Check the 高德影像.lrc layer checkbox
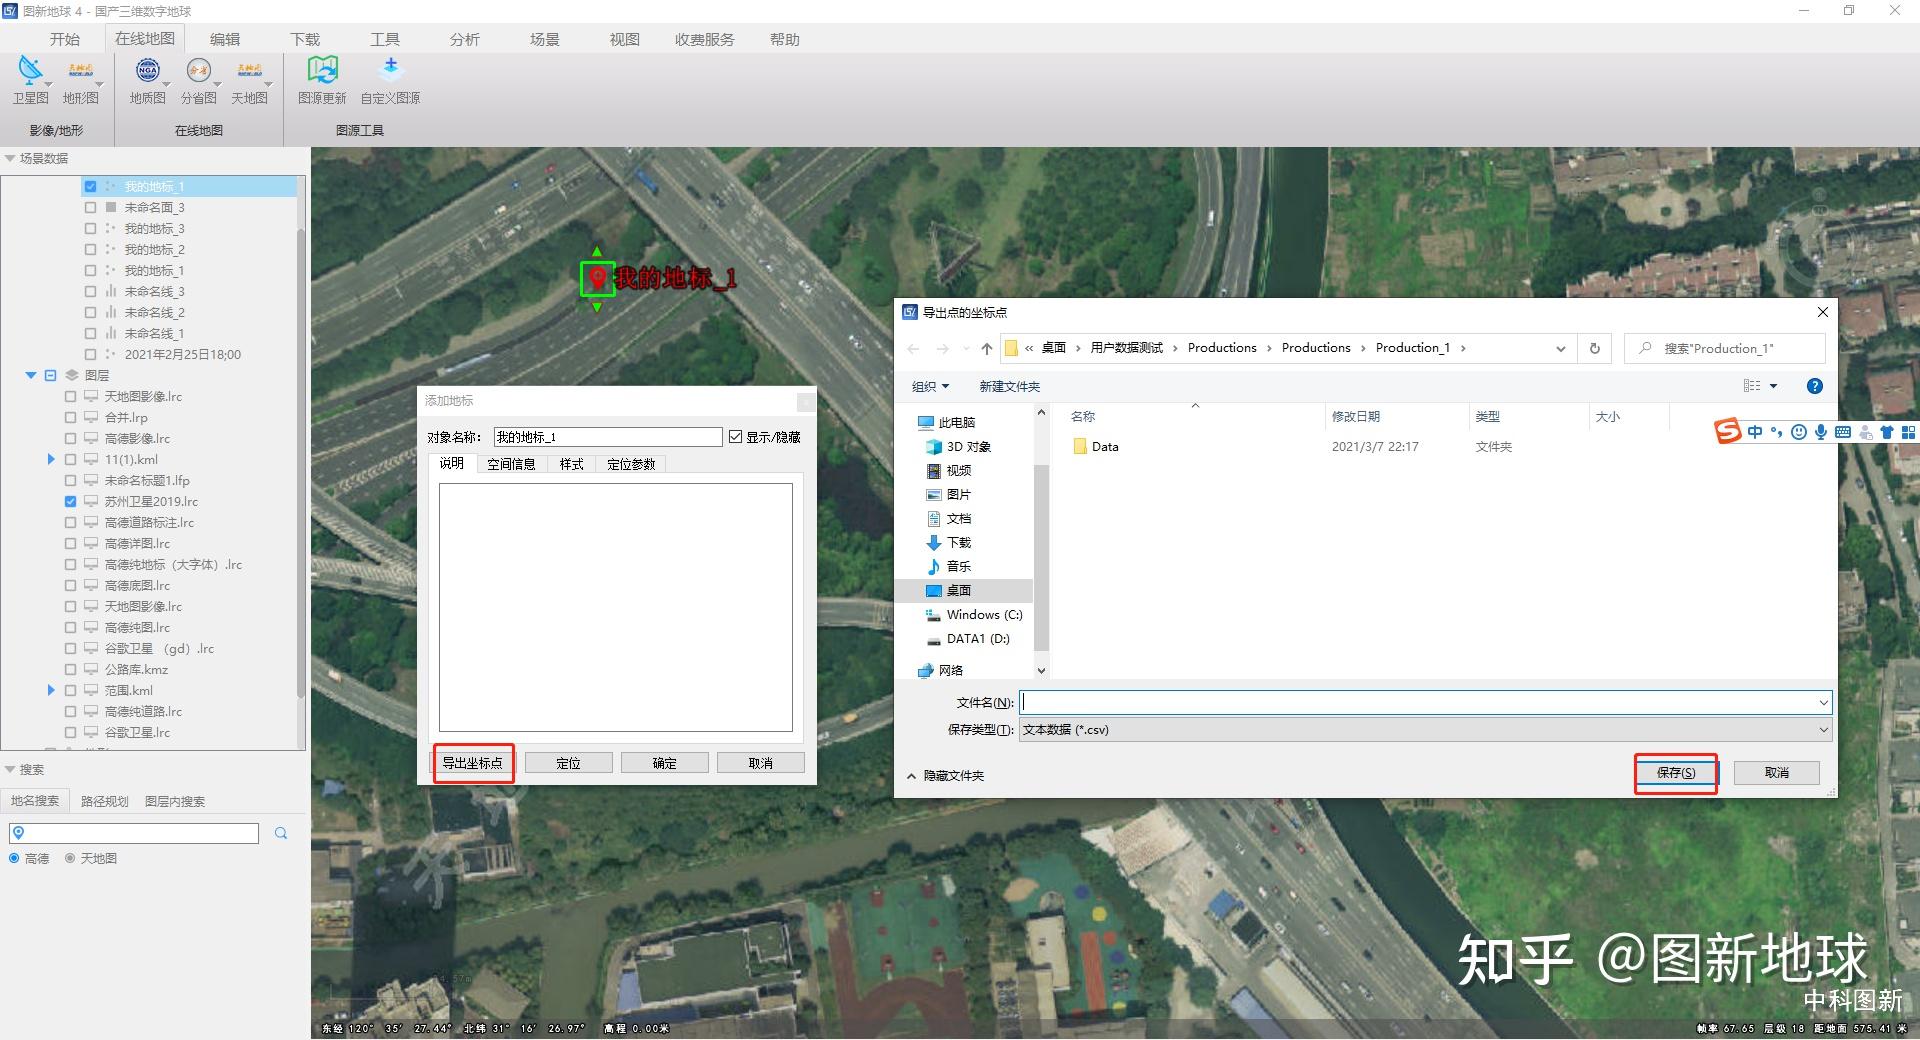The height and width of the screenshot is (1040, 1920). pyautogui.click(x=71, y=438)
